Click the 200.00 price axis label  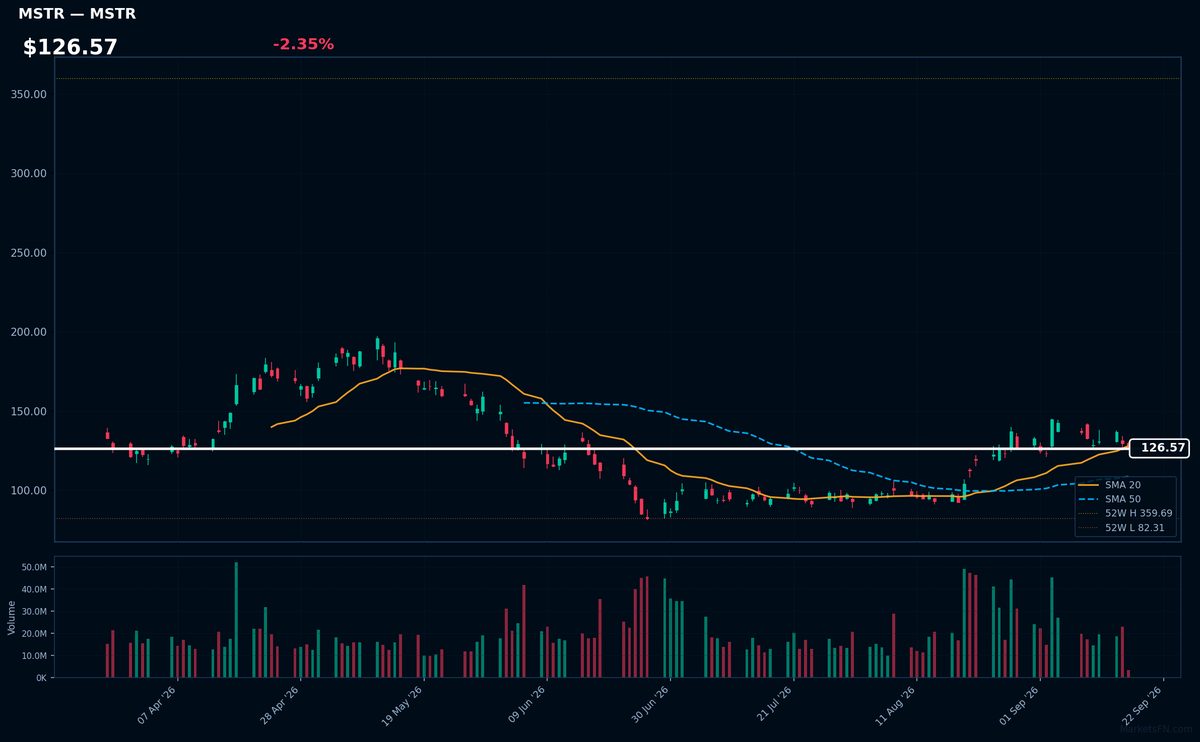click(x=30, y=332)
